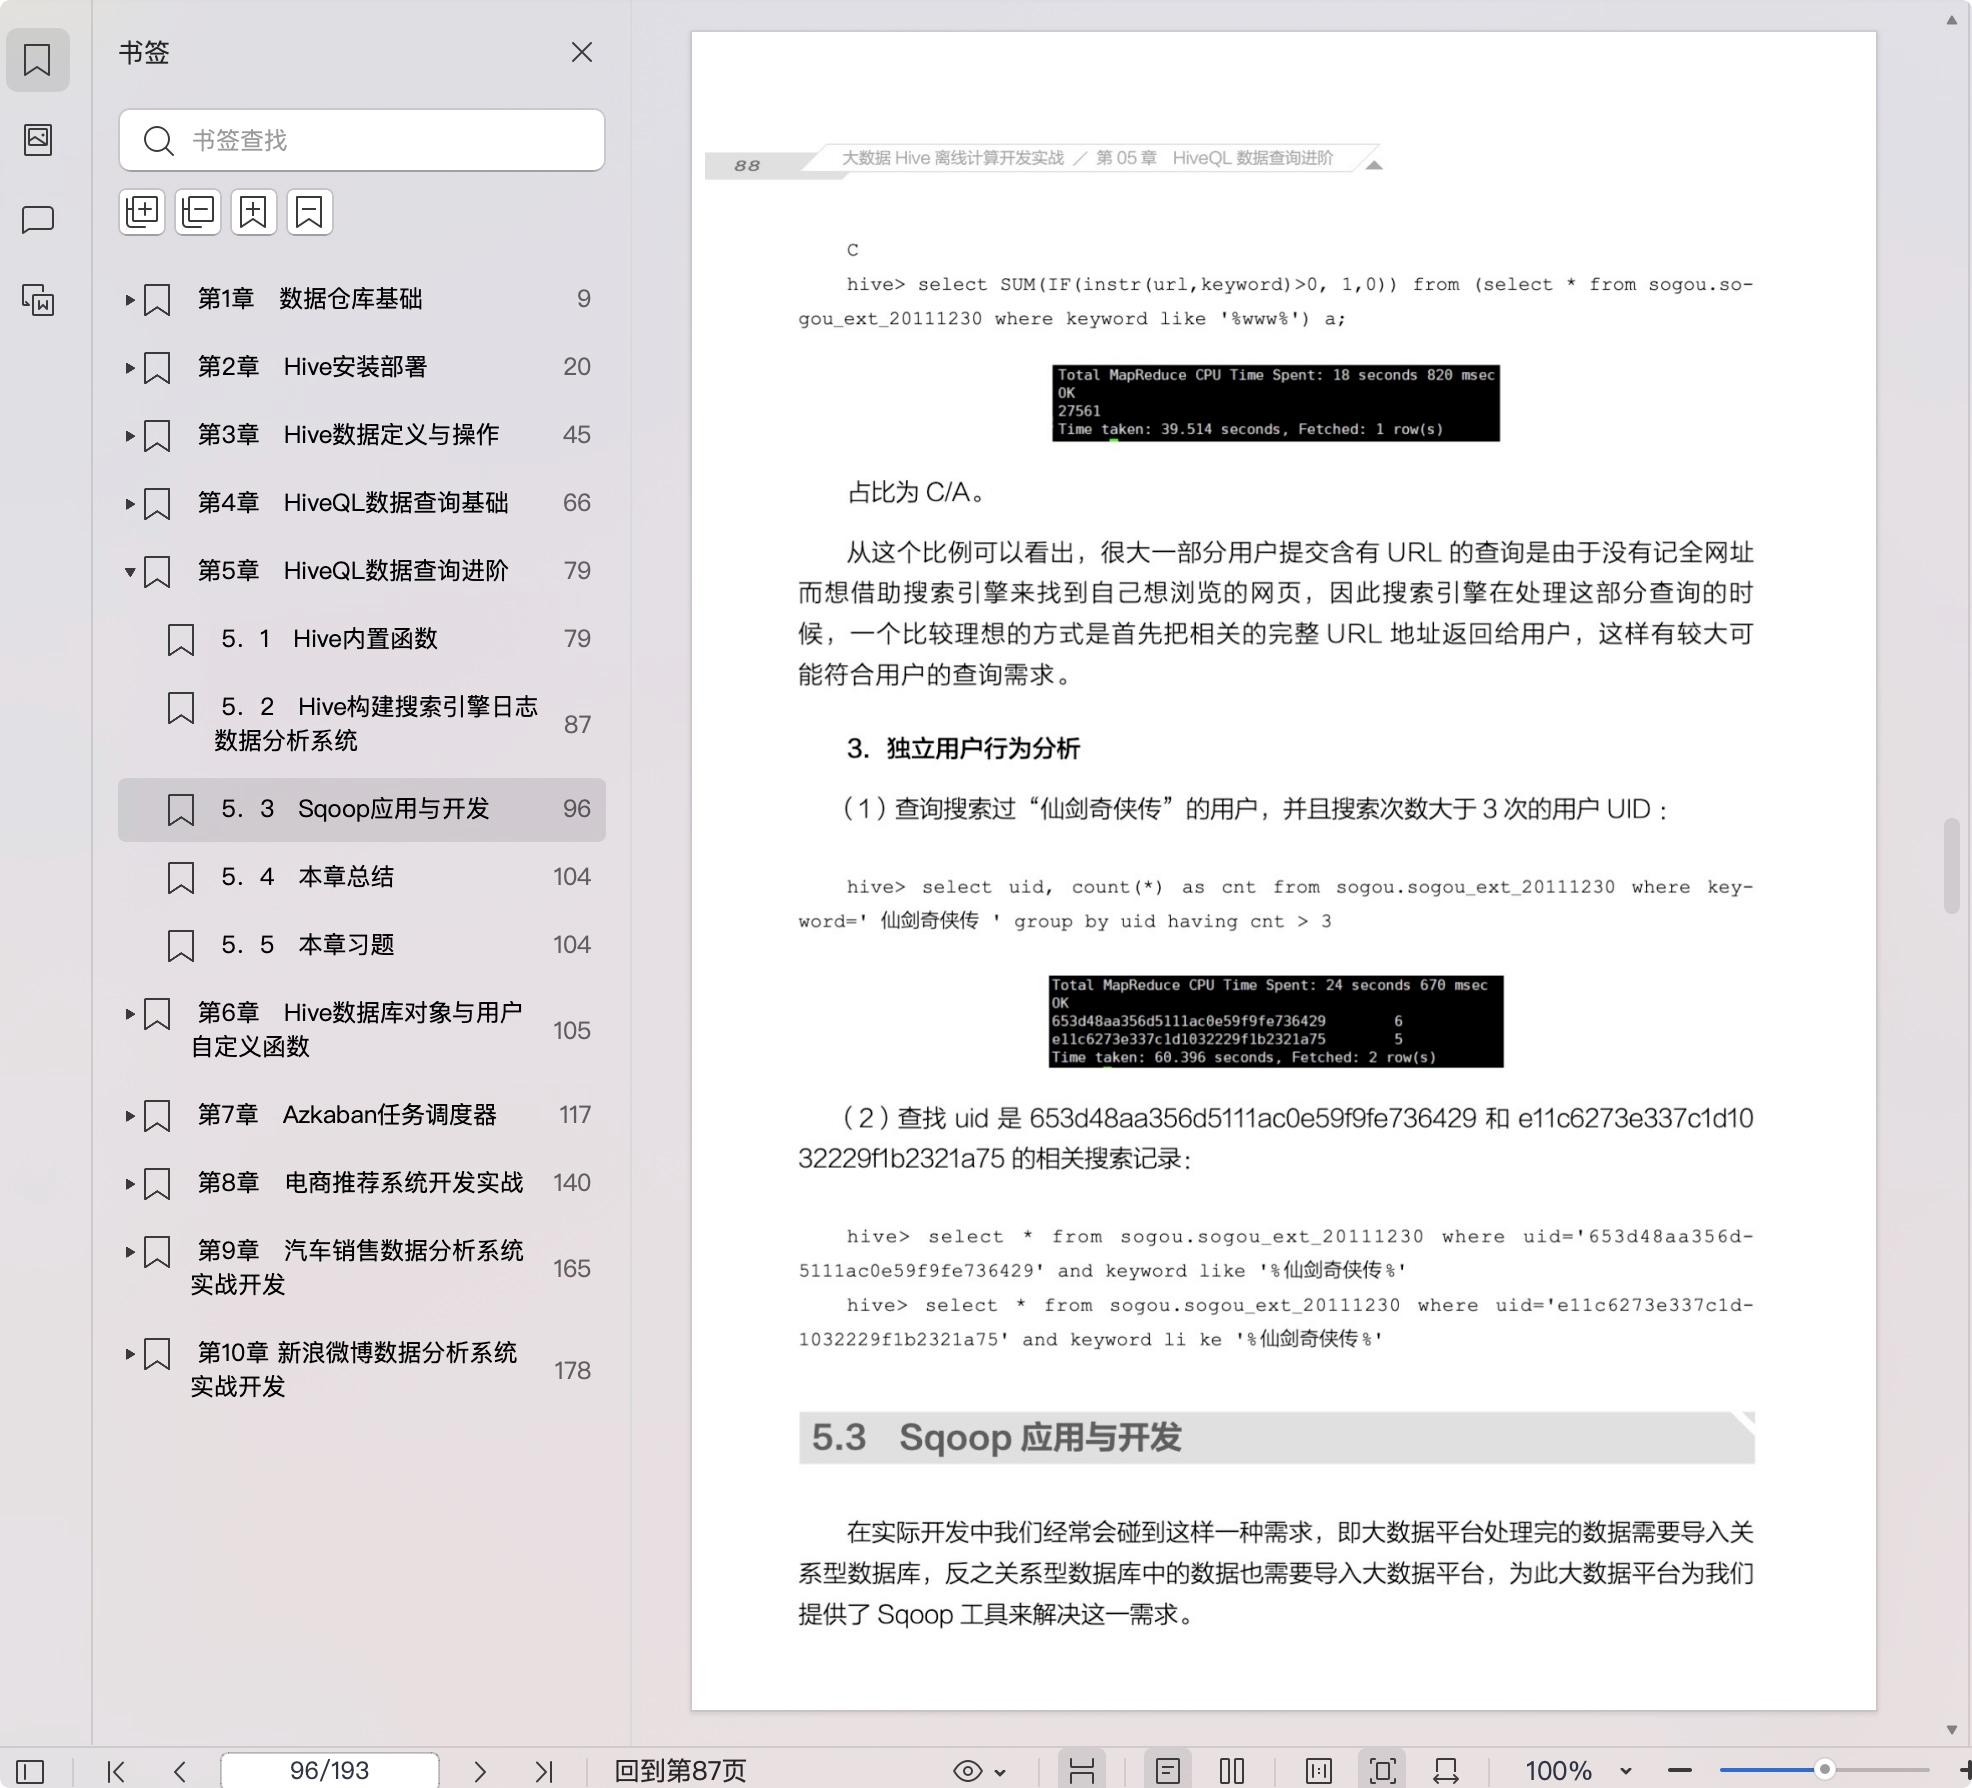Jump to 5.2 Hive构建搜索引擎日志 bookmark
Screen dimensions: 1972x1788
click(362, 724)
